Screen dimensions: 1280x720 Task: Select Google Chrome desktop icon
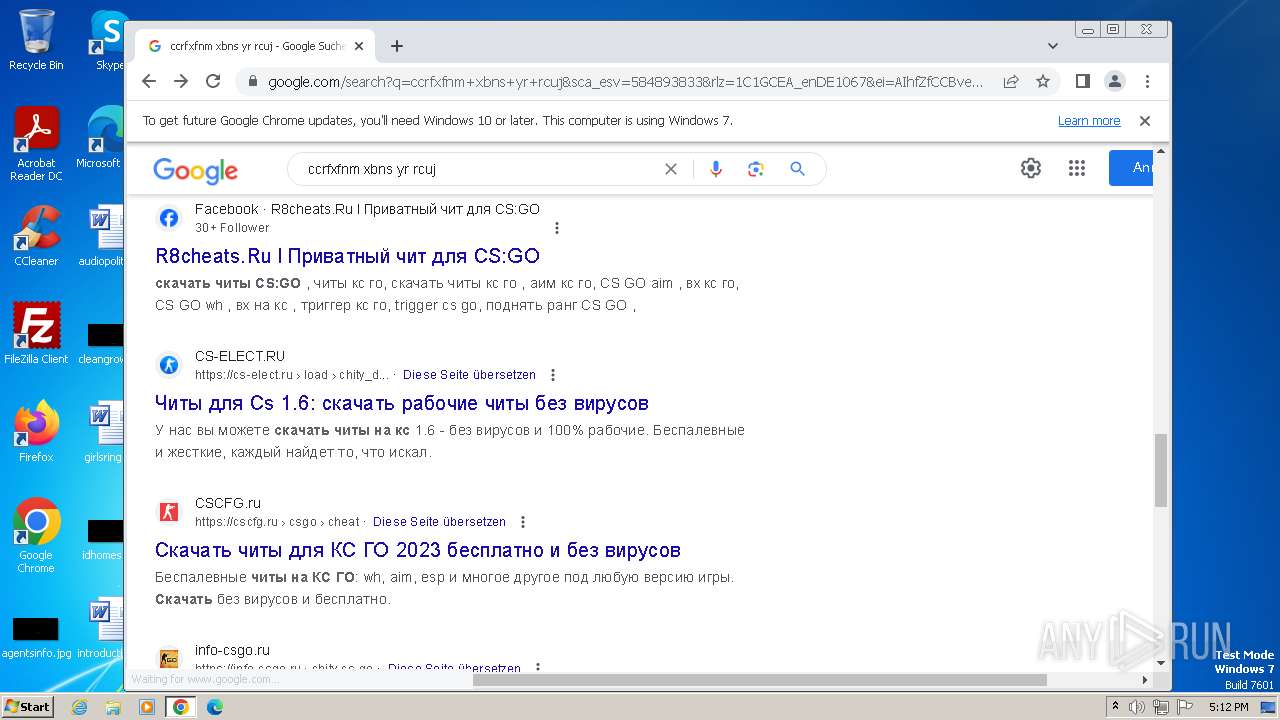point(36,535)
